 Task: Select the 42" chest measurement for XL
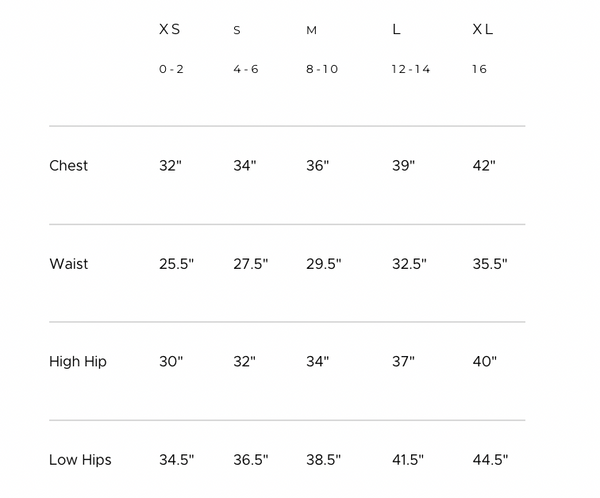pos(484,166)
